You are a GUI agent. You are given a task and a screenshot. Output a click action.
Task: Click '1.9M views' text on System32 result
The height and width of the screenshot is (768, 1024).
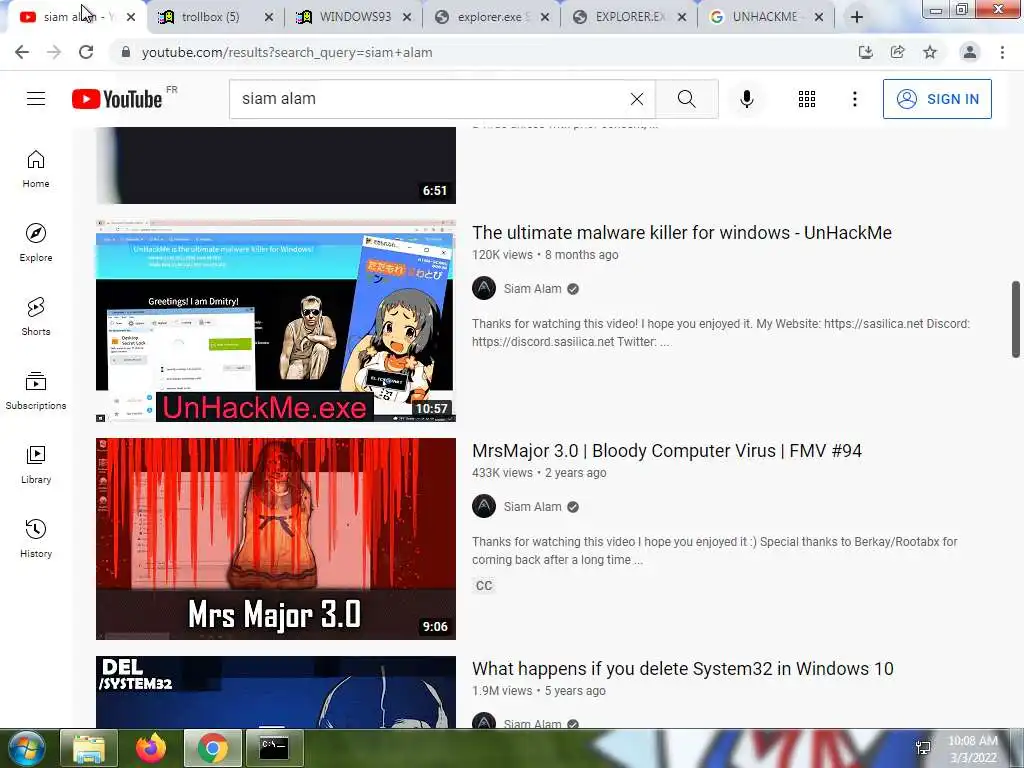(502, 691)
